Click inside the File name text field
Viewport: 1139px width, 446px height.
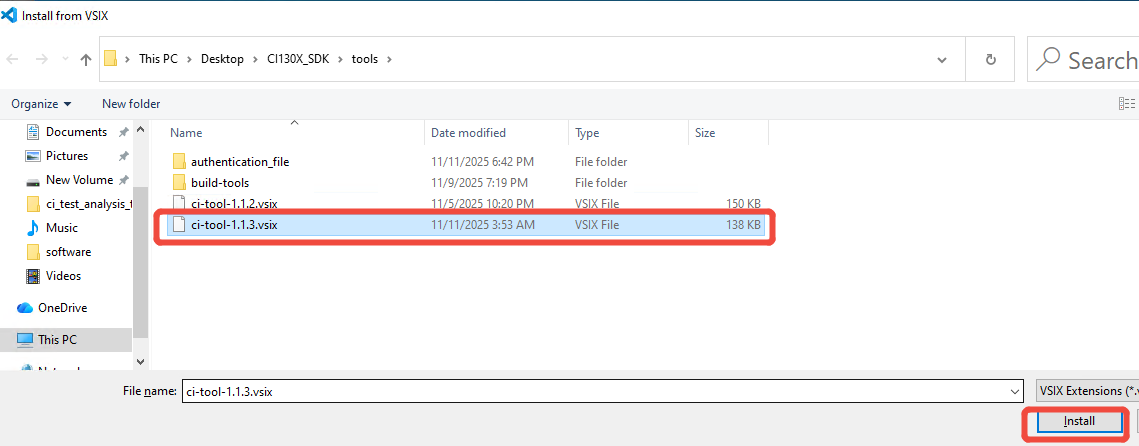tap(590, 392)
